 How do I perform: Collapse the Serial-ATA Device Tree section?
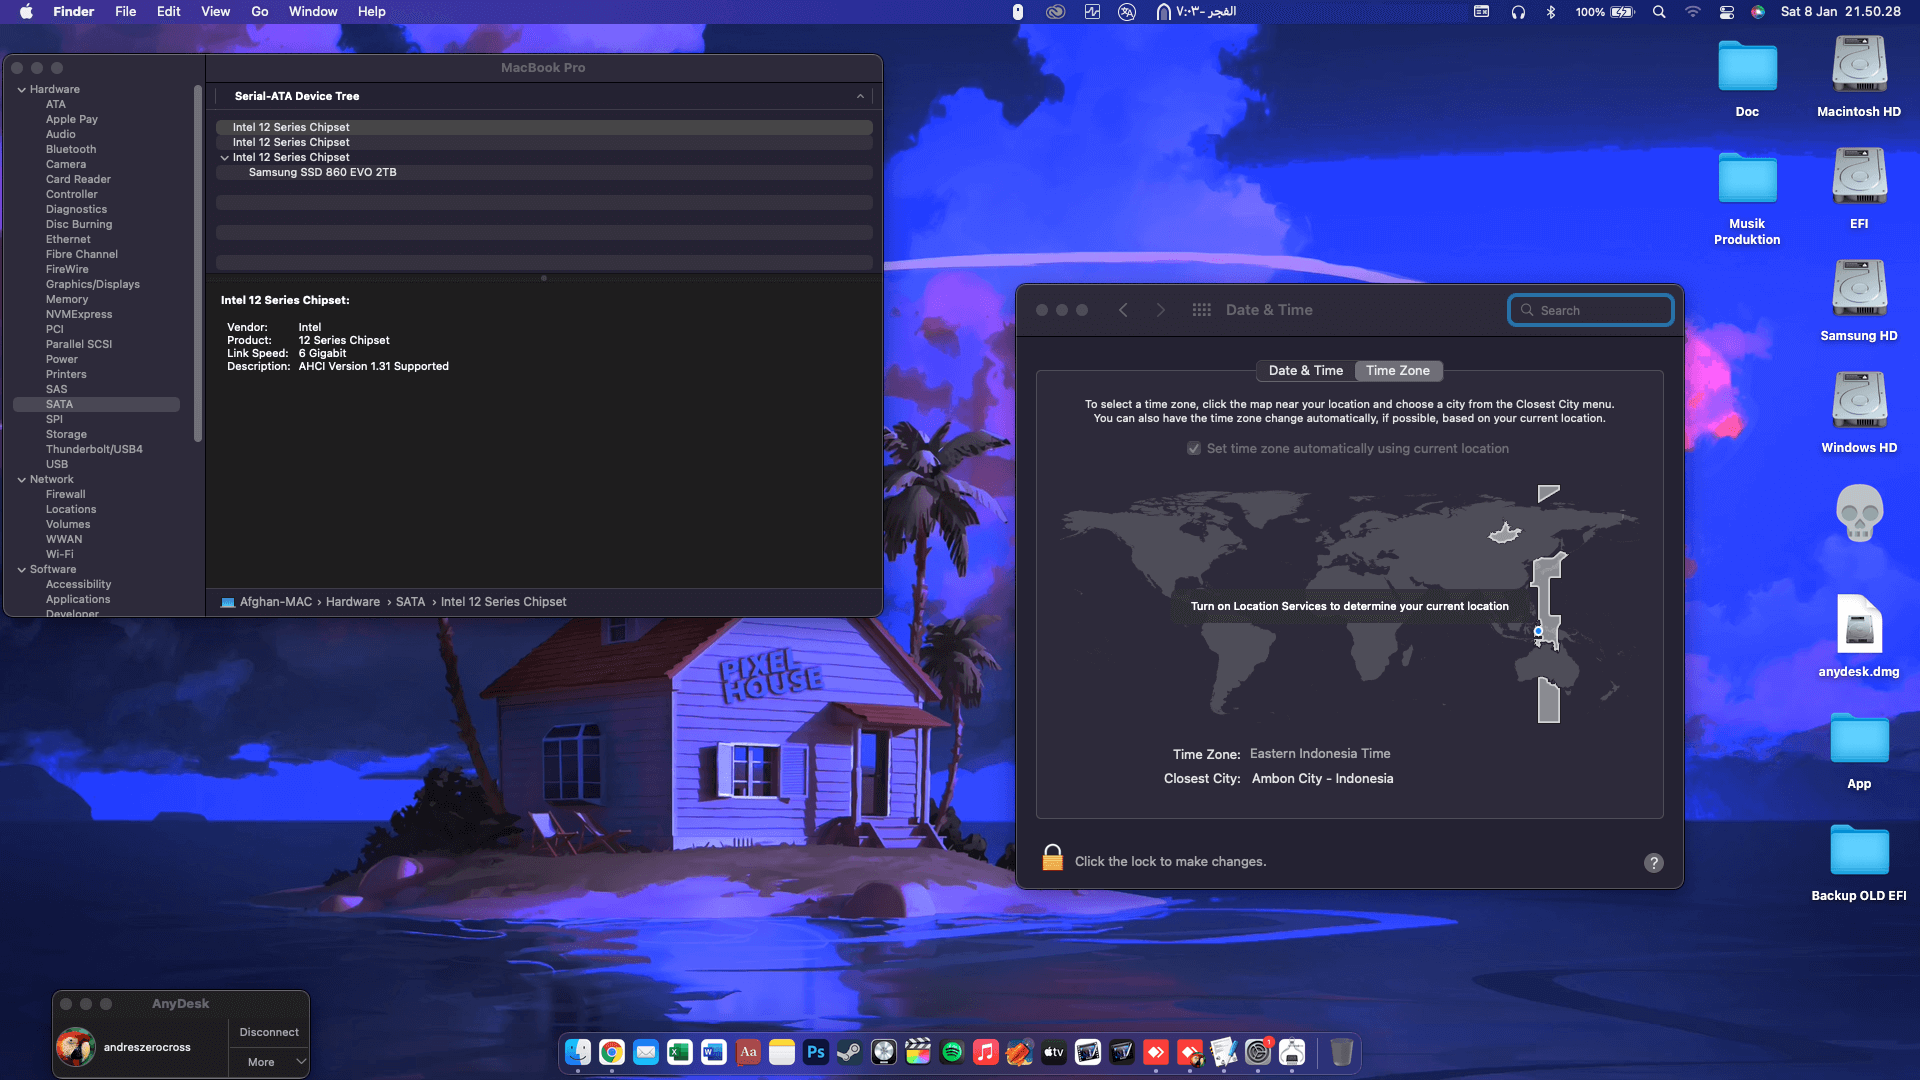860,96
